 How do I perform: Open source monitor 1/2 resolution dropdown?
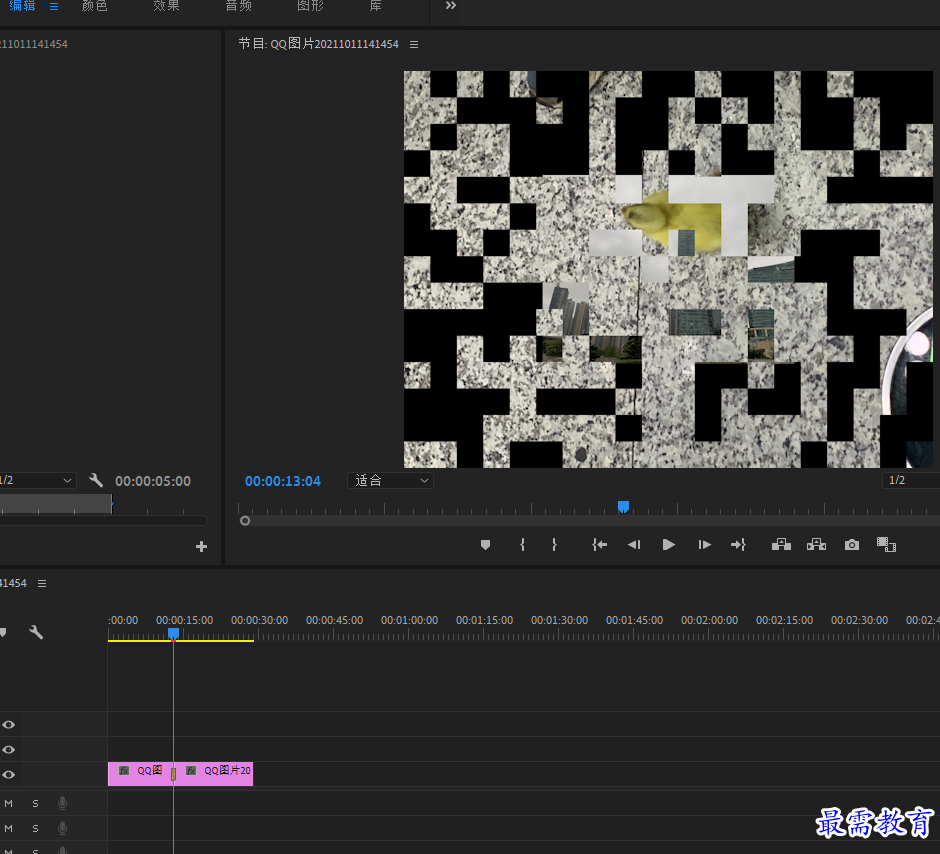click(38, 480)
